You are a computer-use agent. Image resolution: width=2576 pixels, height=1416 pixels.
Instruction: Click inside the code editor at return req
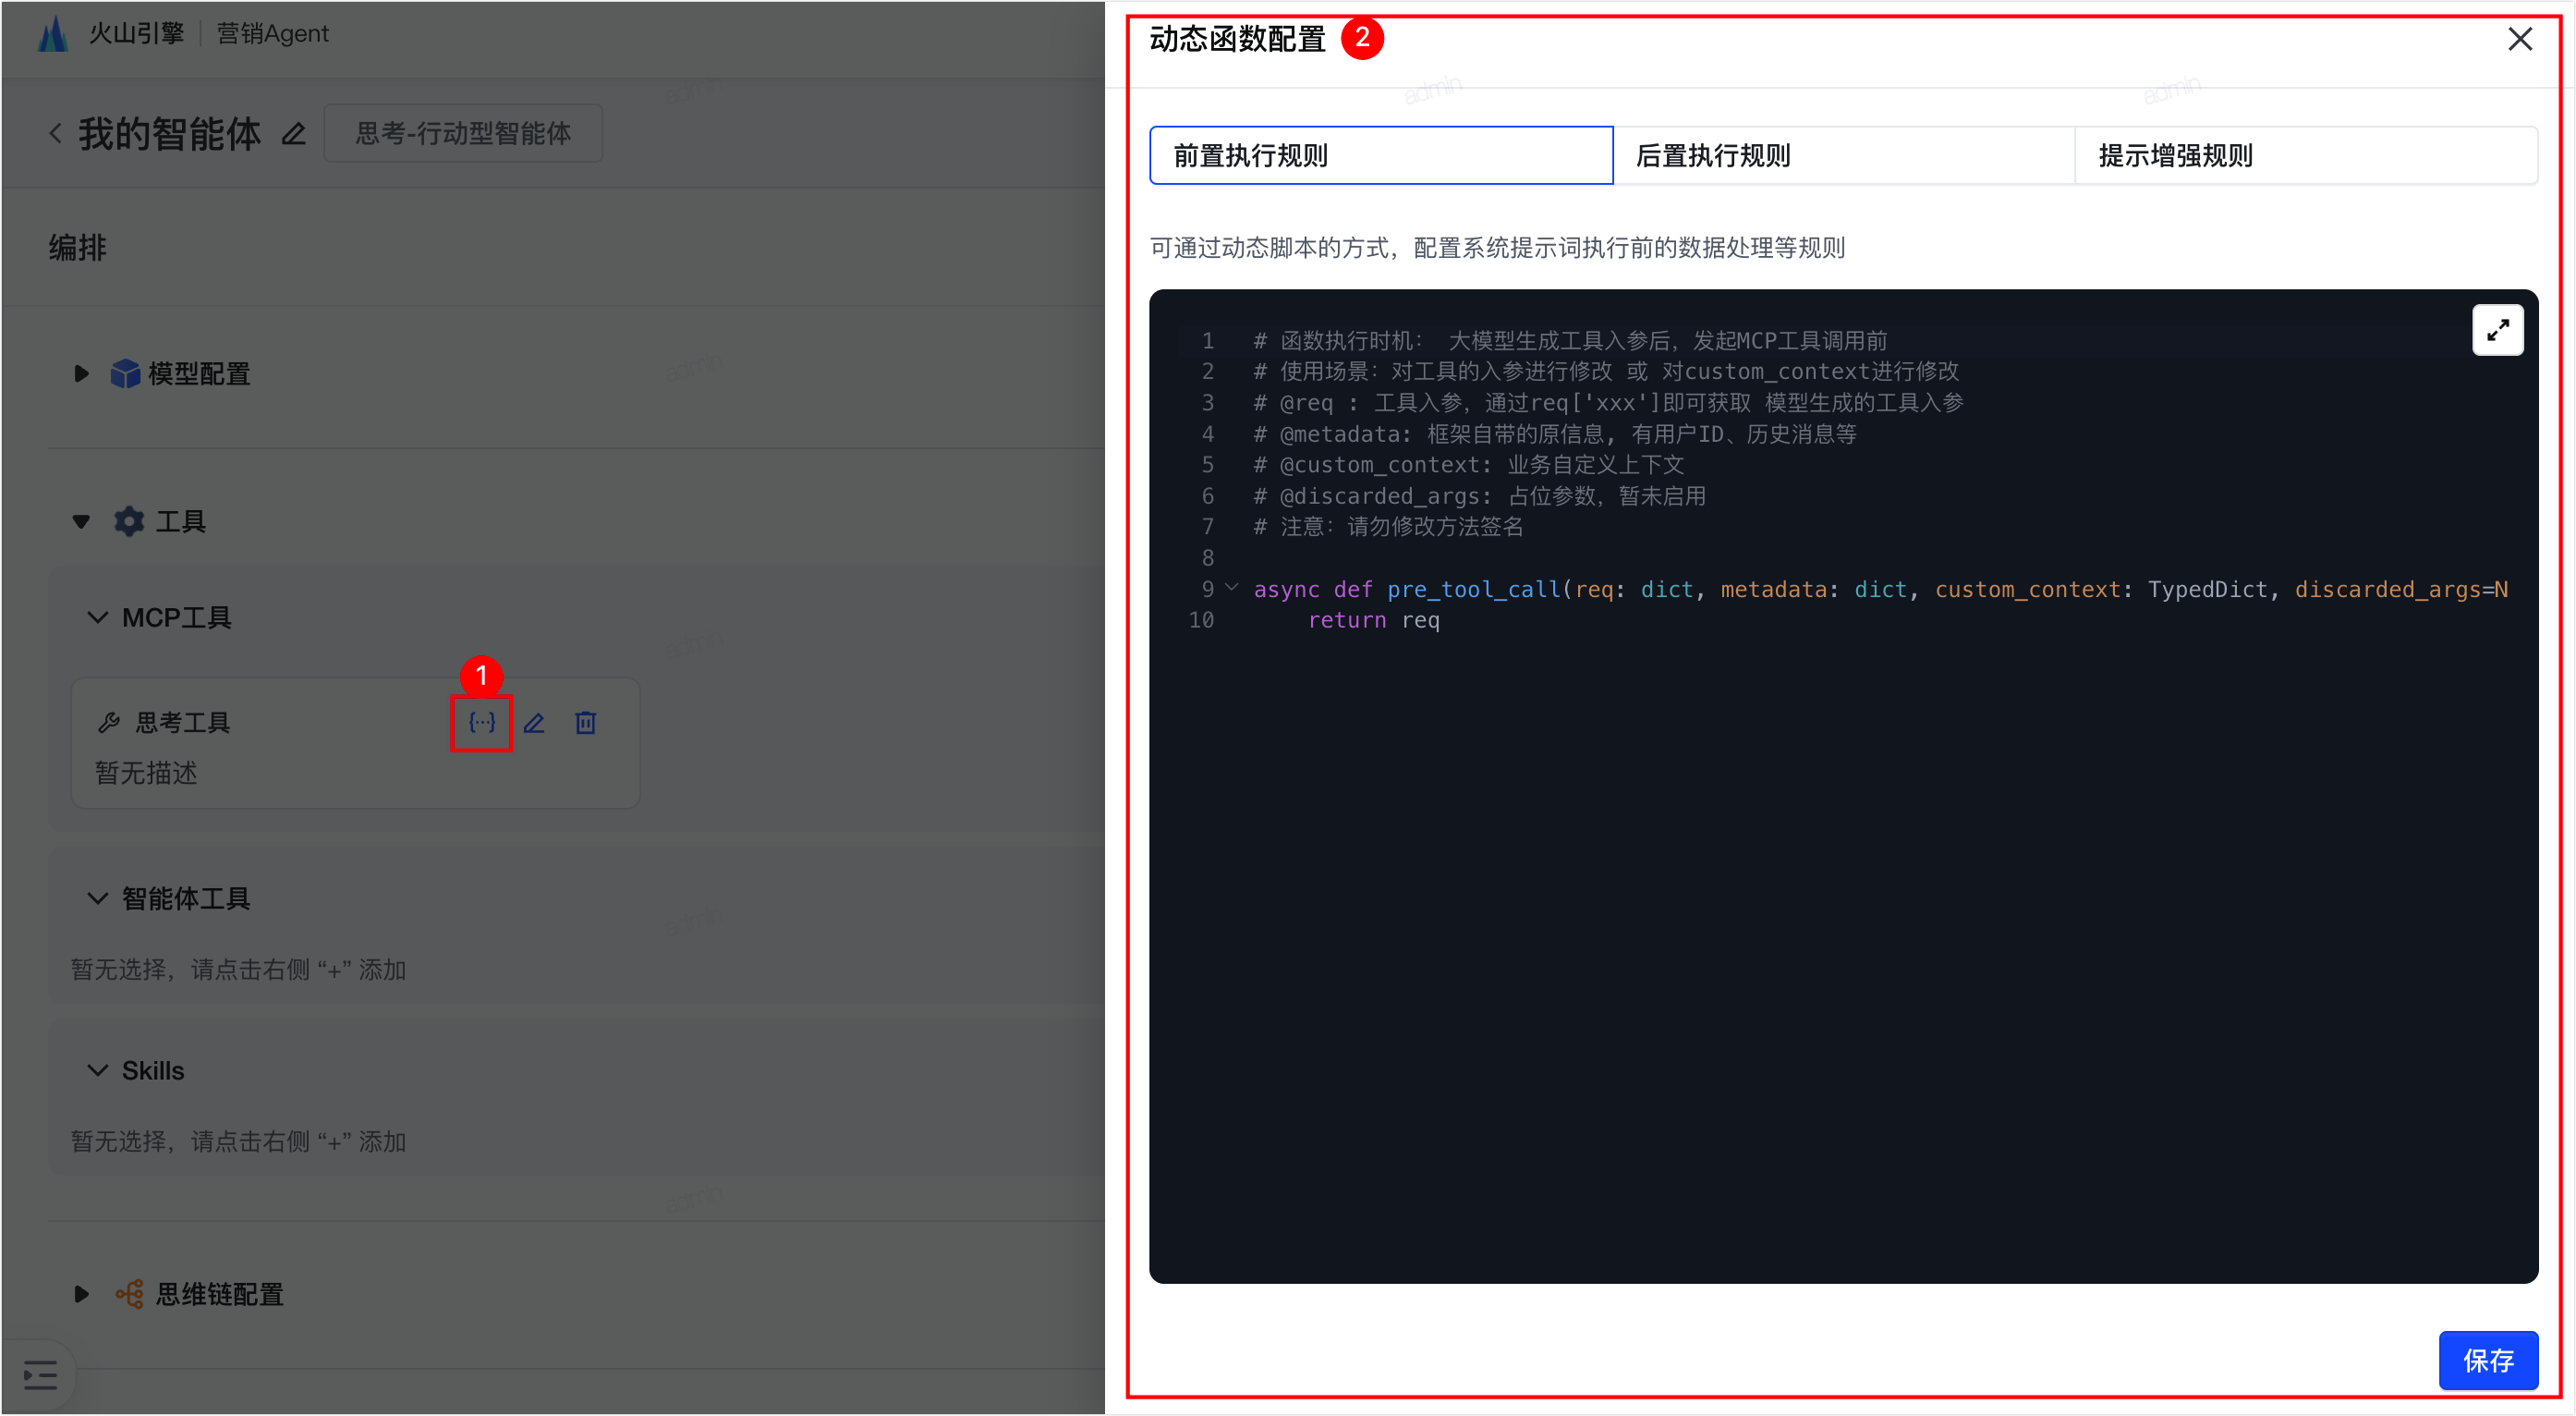[x=1374, y=620]
